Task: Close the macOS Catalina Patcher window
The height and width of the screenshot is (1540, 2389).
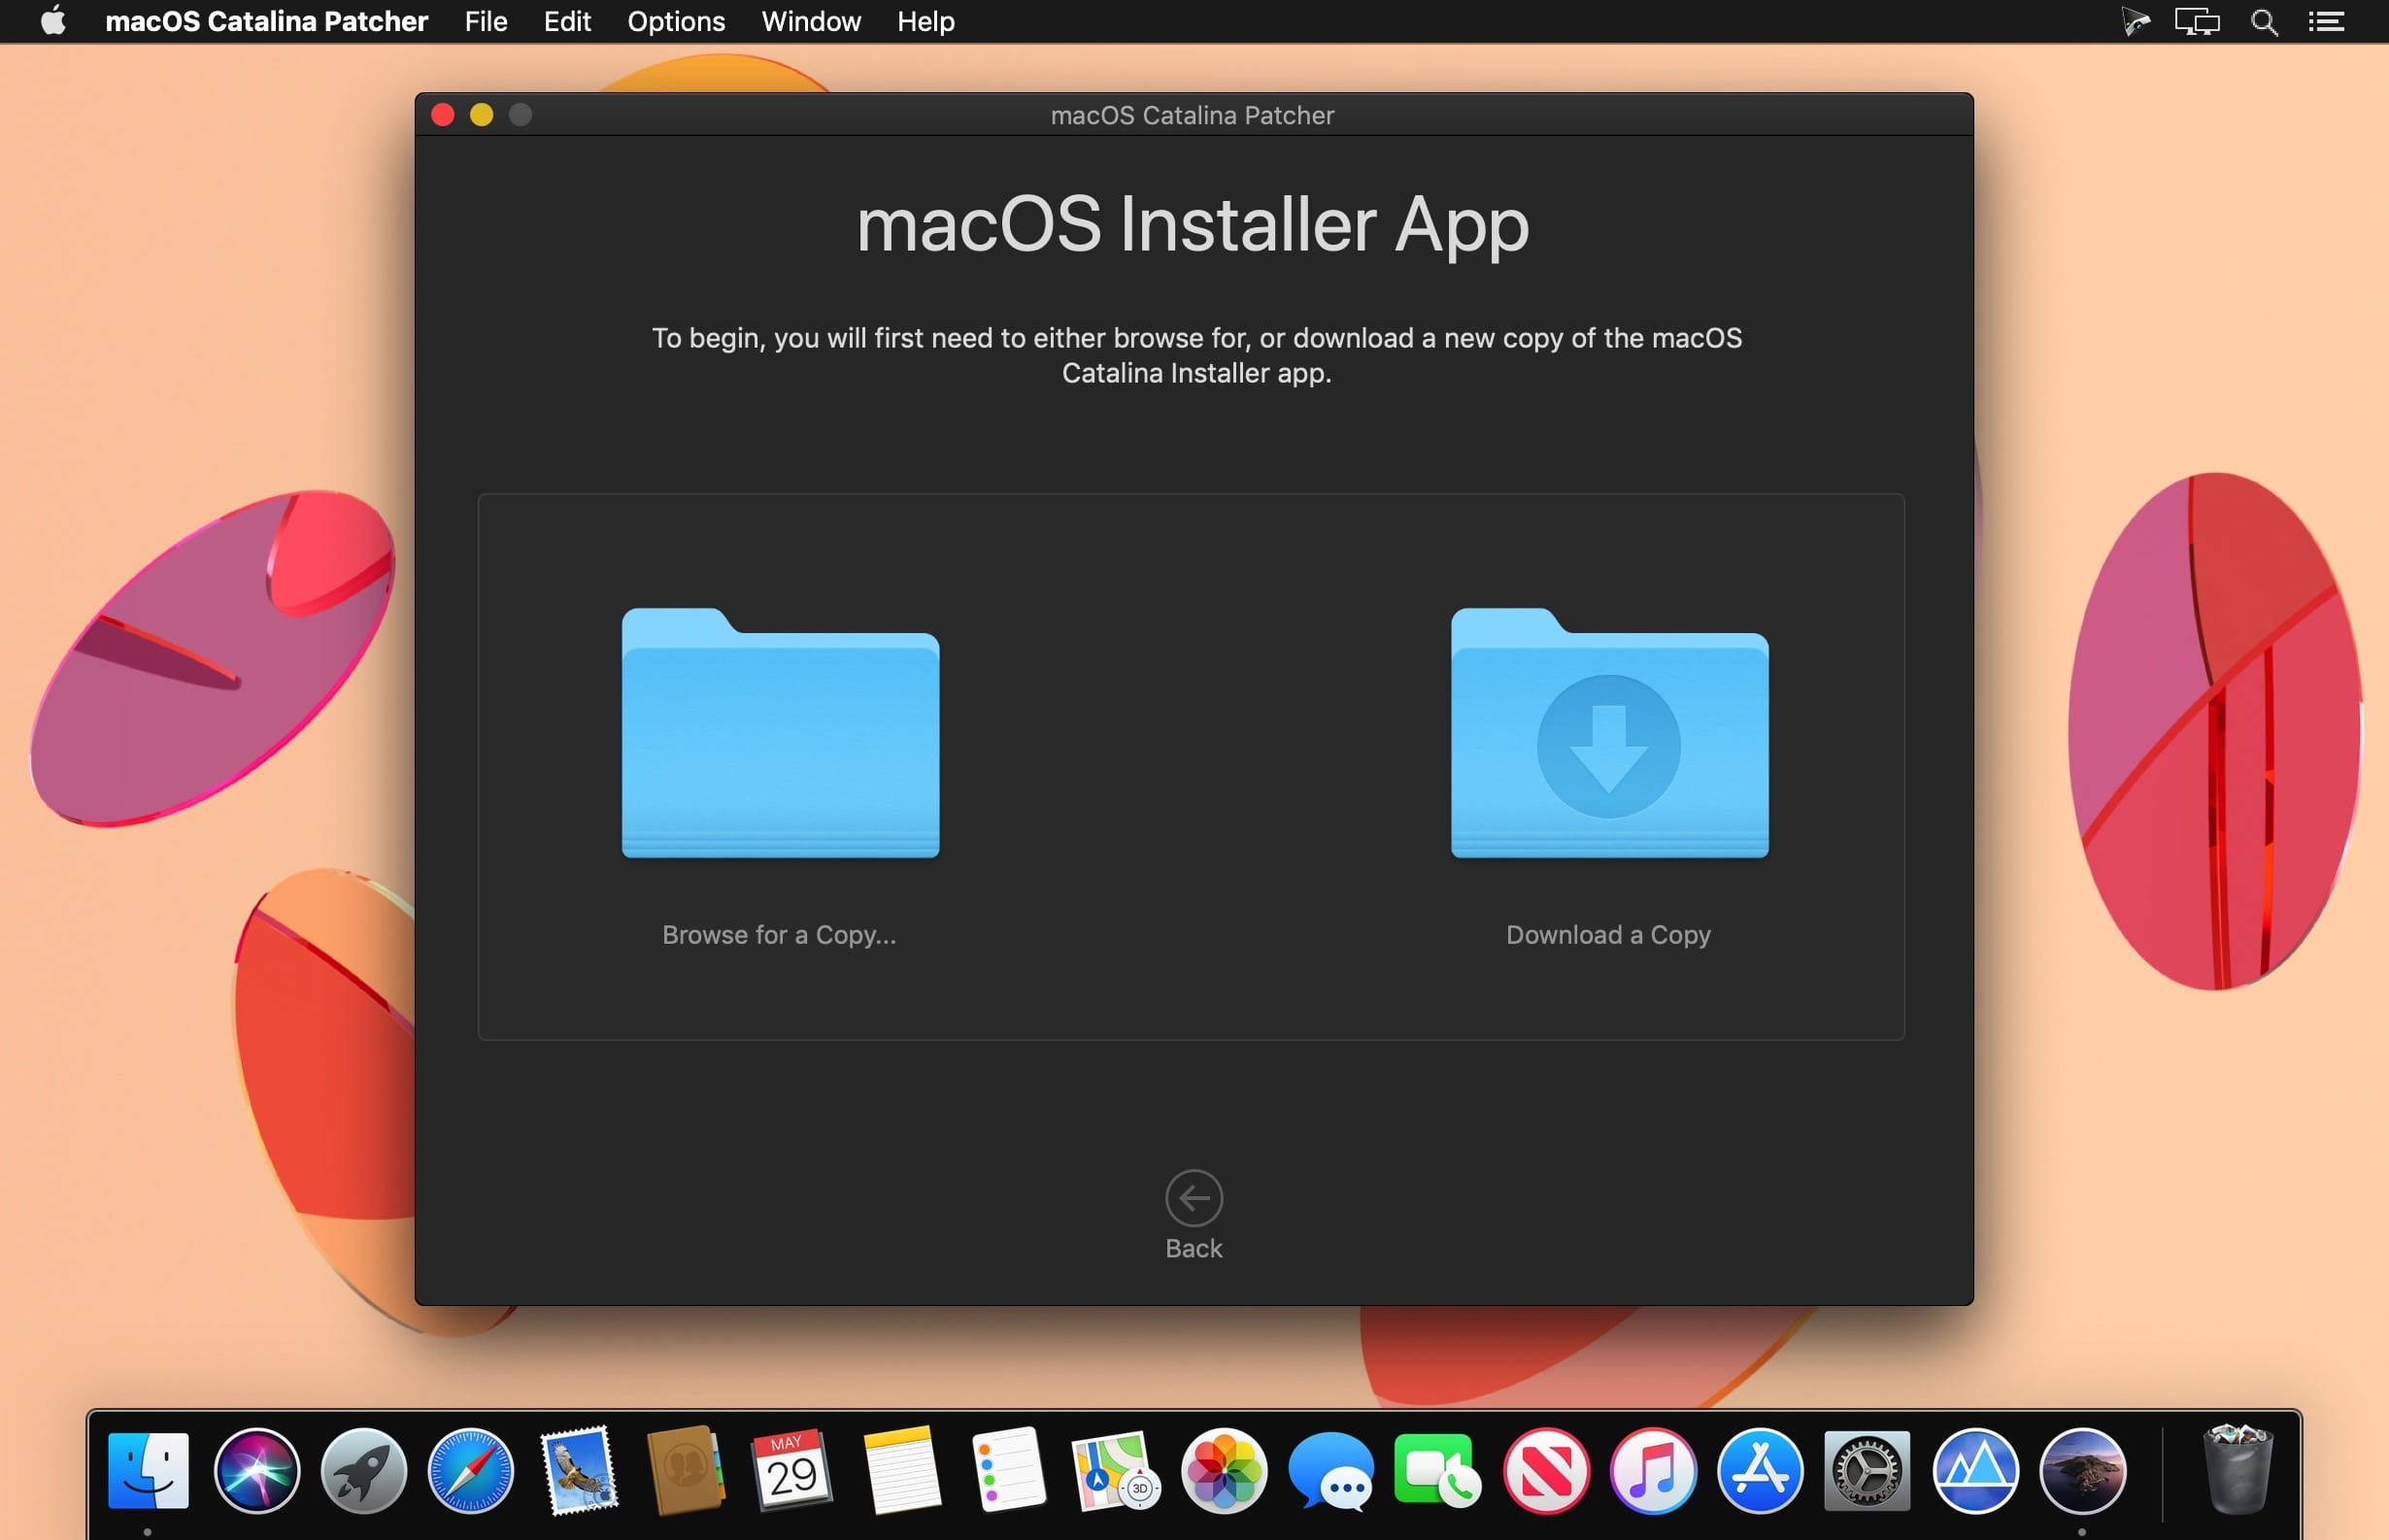Action: (443, 115)
